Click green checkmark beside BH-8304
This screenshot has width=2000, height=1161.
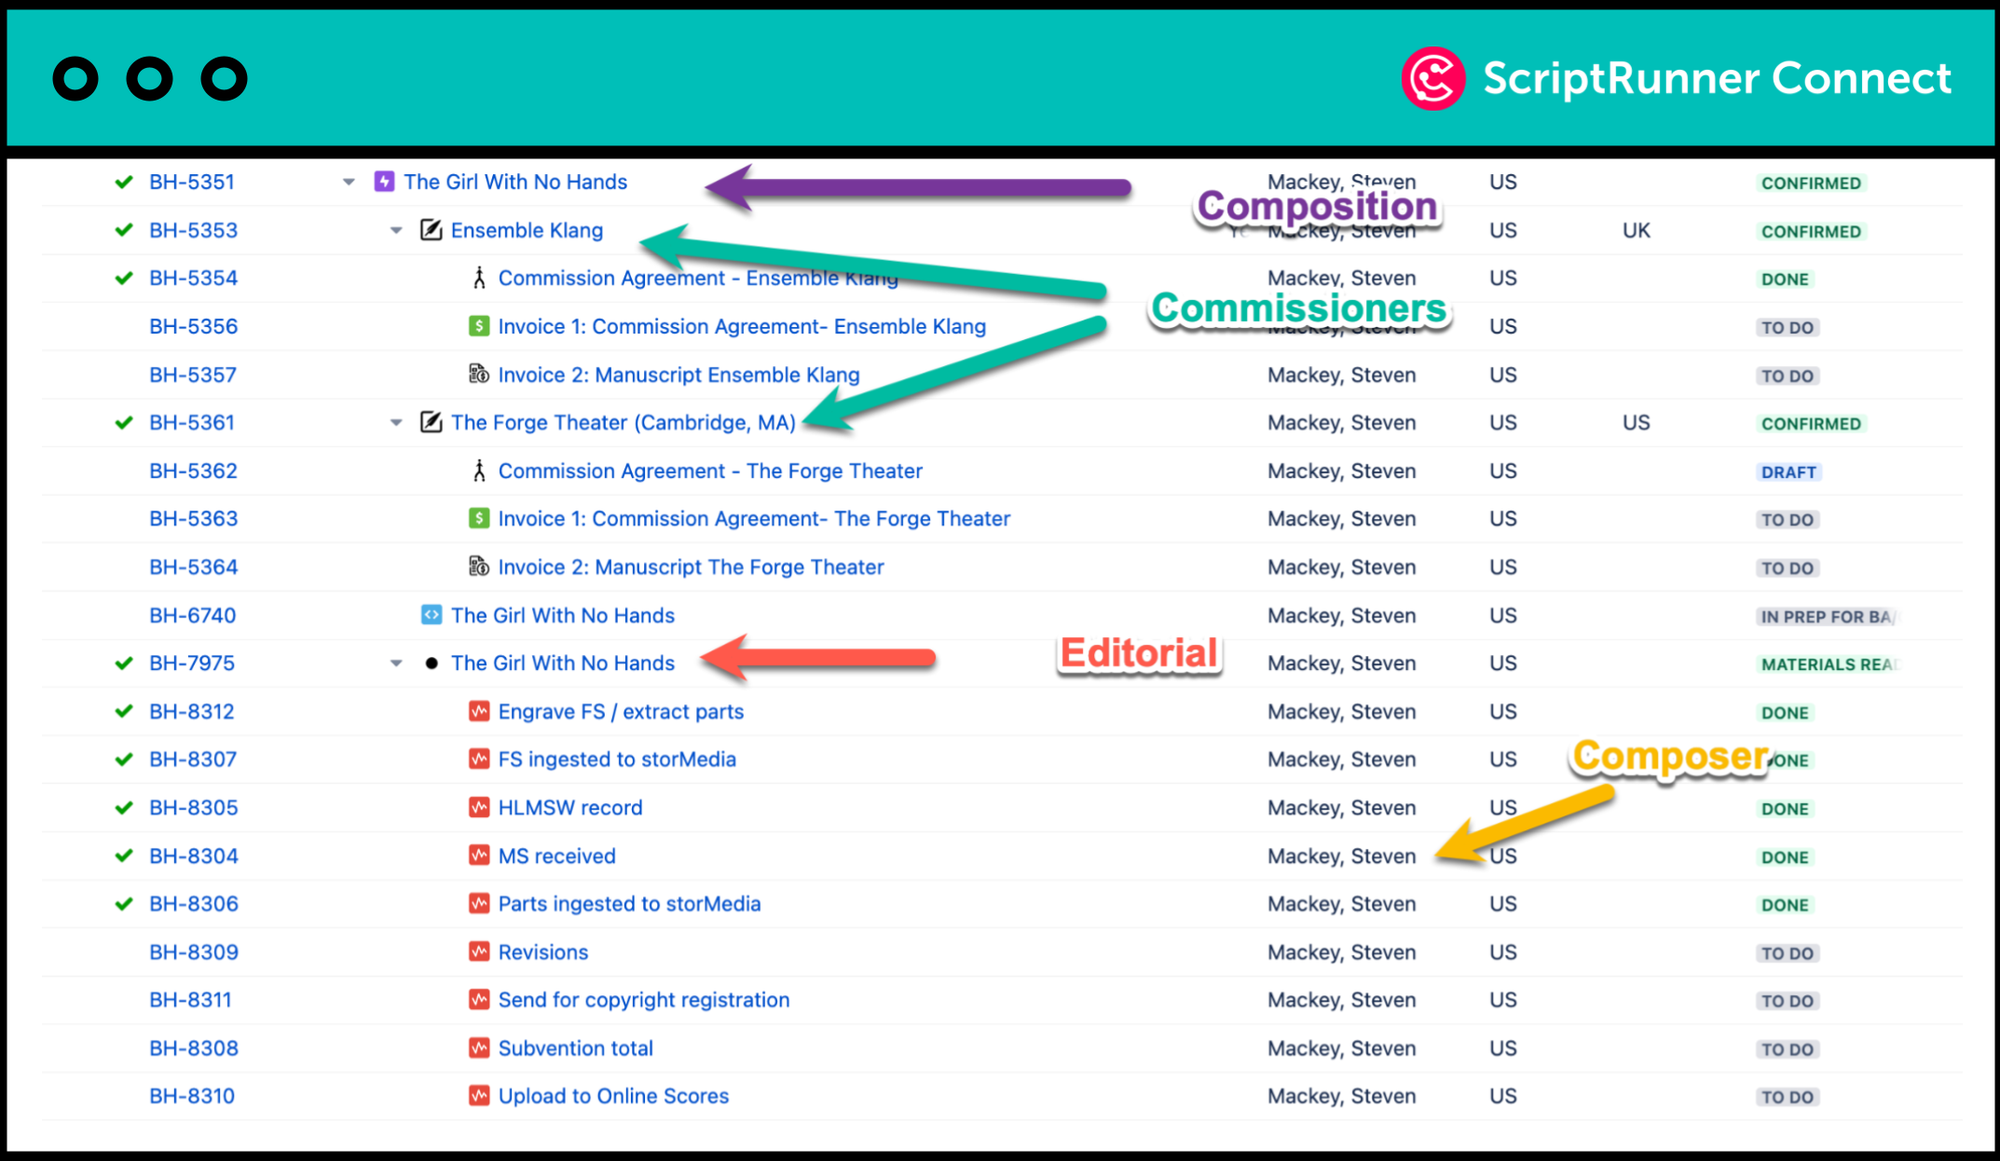pos(124,856)
